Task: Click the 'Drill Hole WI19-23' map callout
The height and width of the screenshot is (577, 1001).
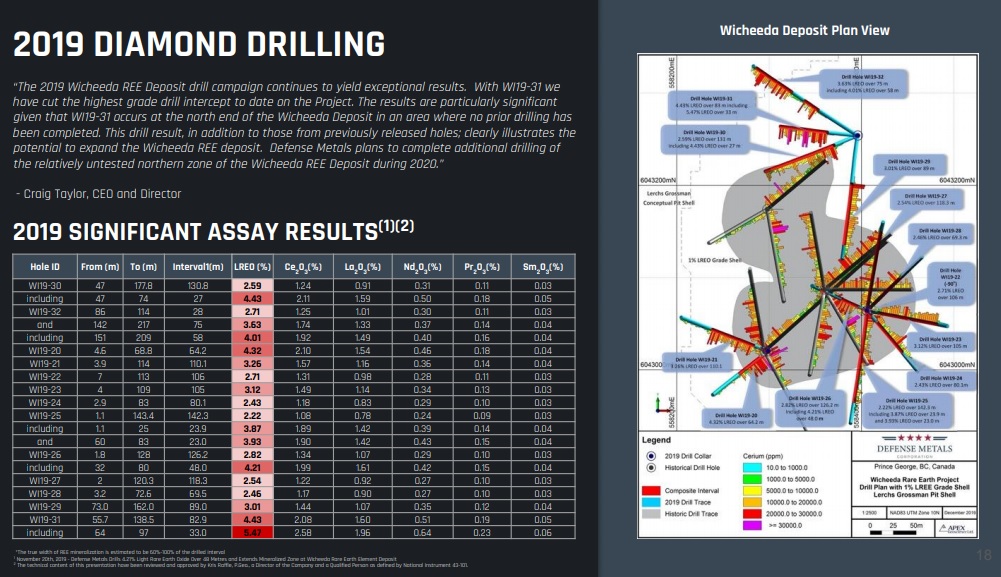Action: tap(940, 342)
